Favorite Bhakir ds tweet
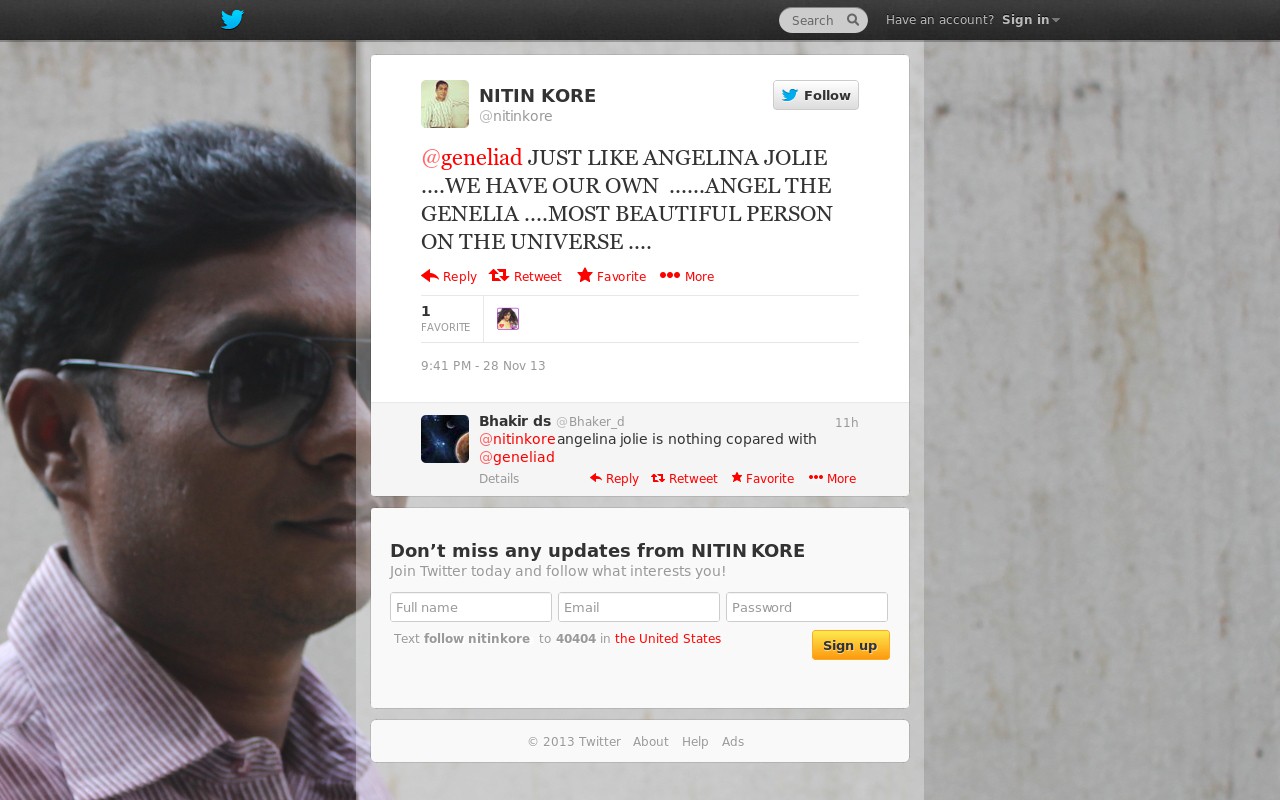 (762, 479)
